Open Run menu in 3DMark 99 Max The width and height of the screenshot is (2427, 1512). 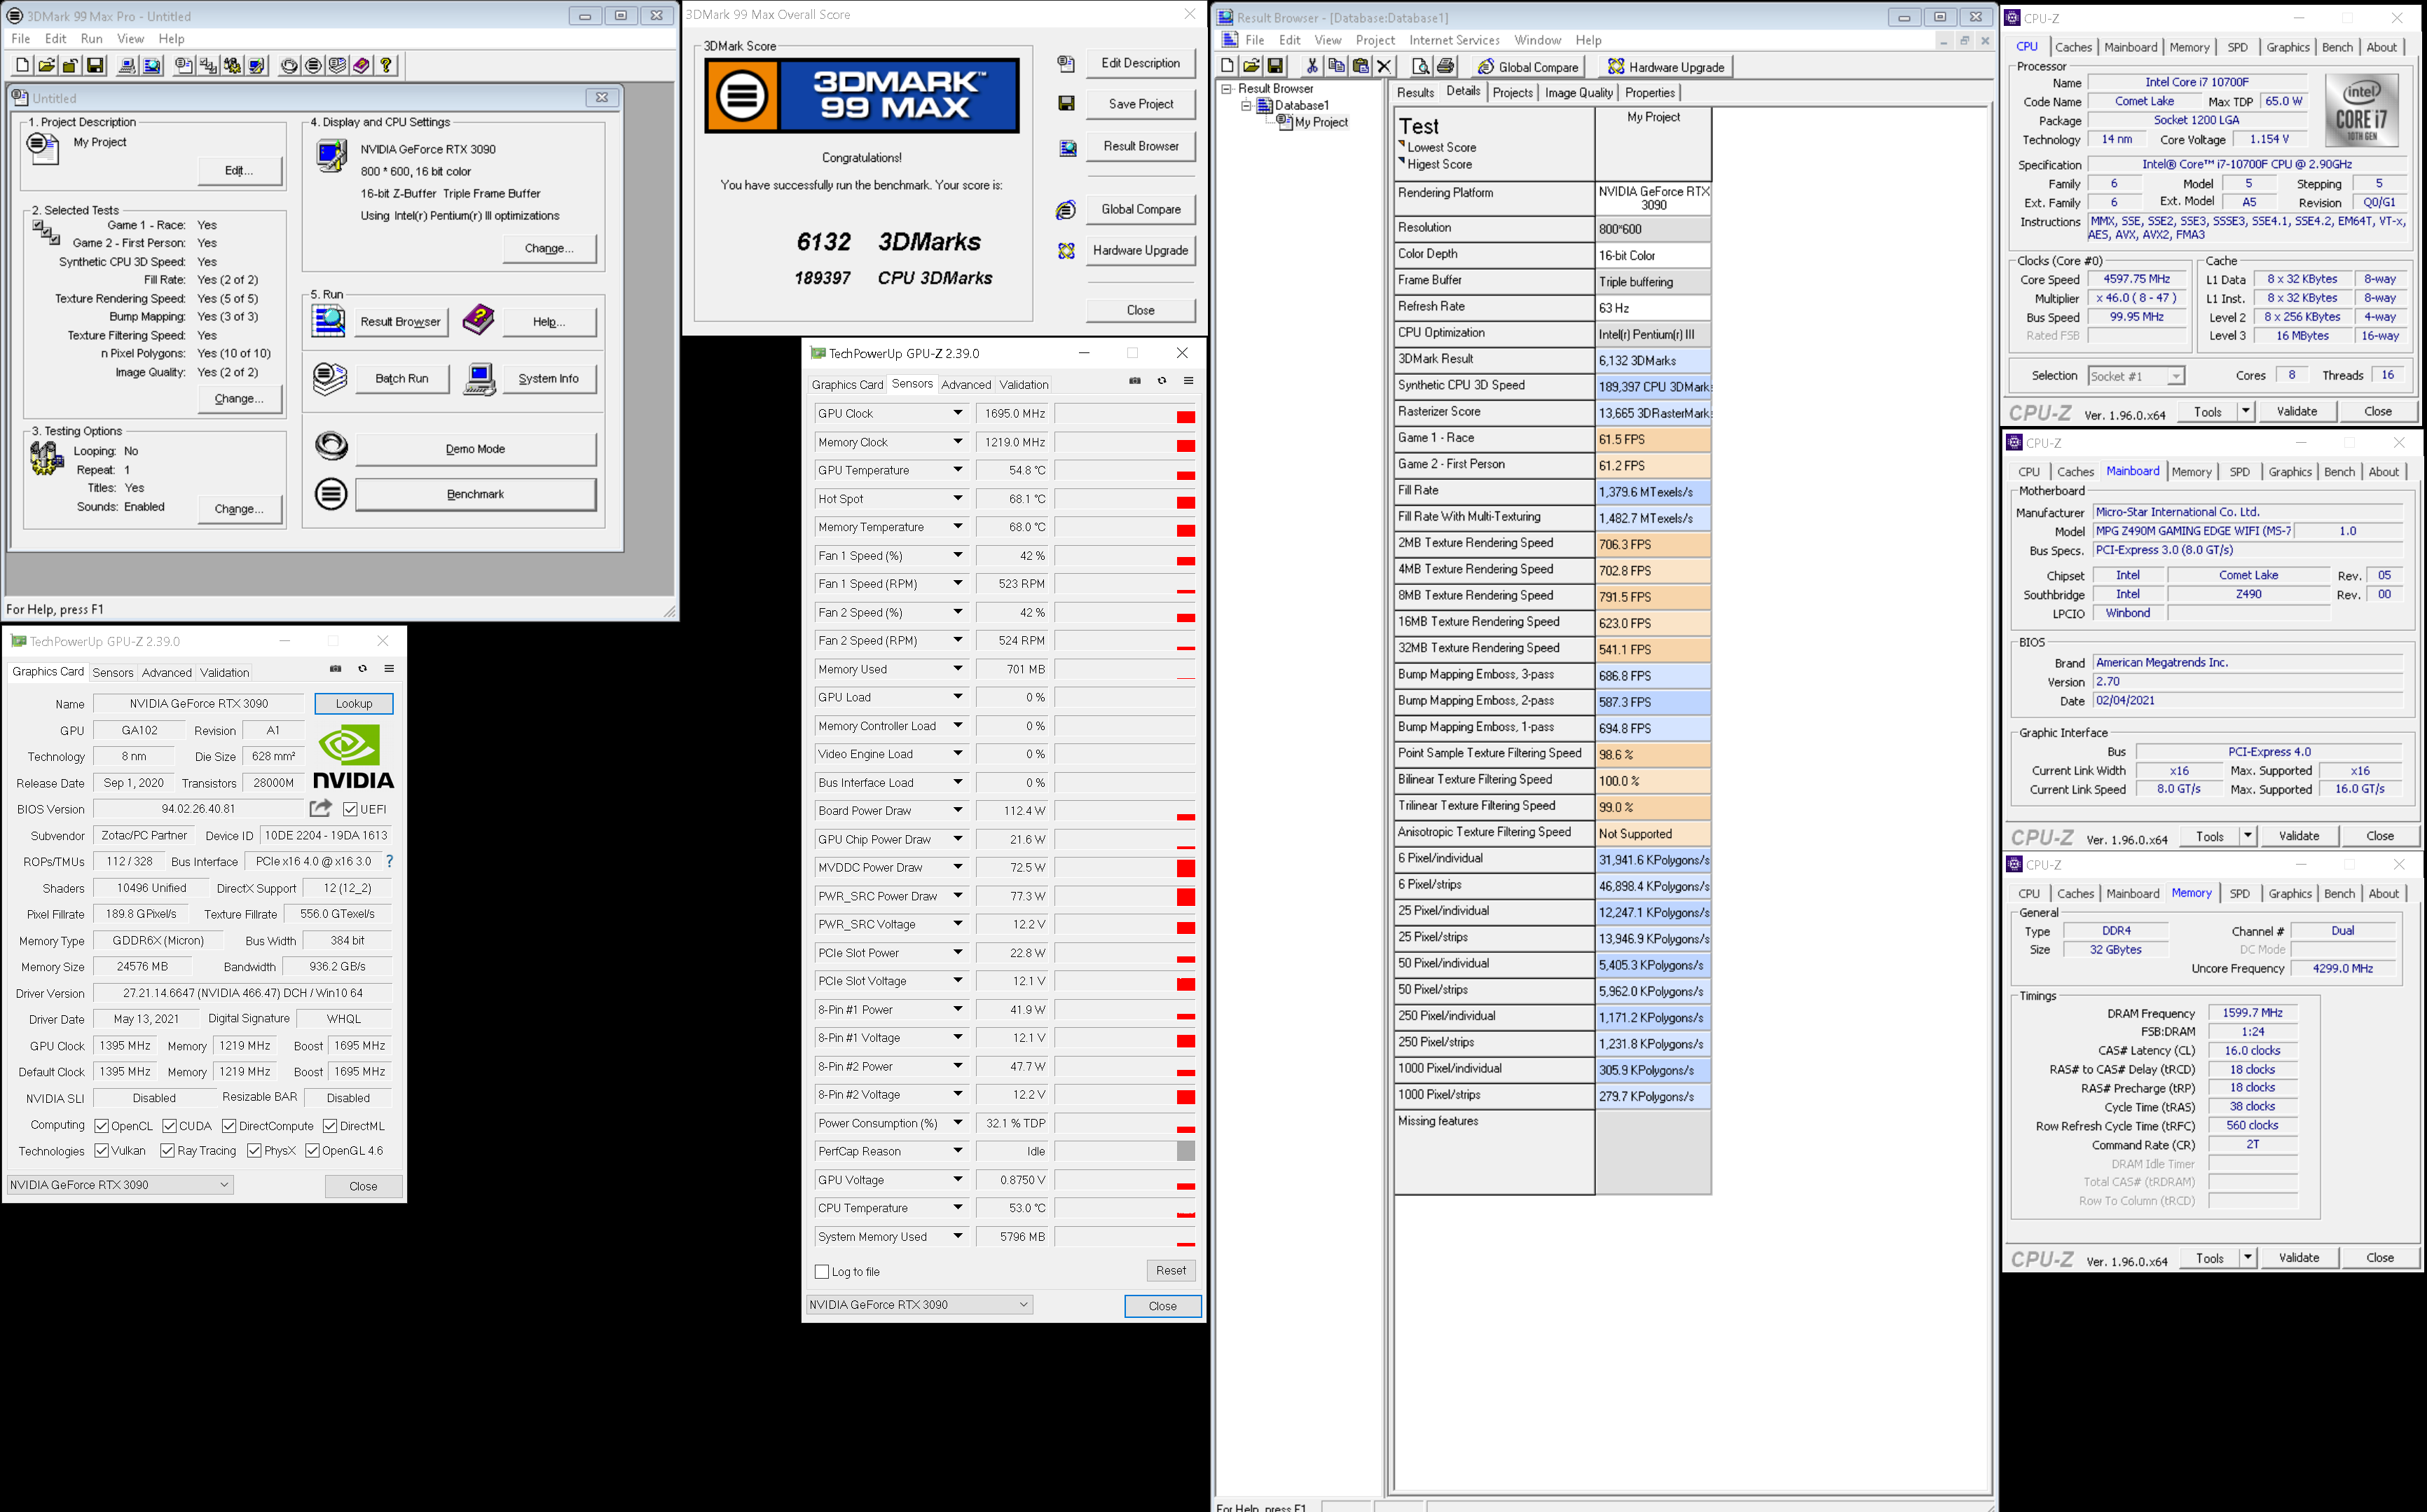click(x=91, y=38)
